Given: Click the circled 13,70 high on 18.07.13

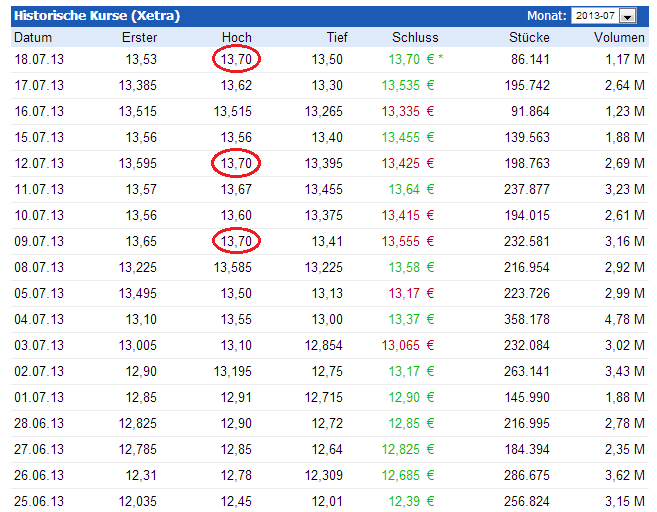Looking at the screenshot, I should [x=236, y=60].
